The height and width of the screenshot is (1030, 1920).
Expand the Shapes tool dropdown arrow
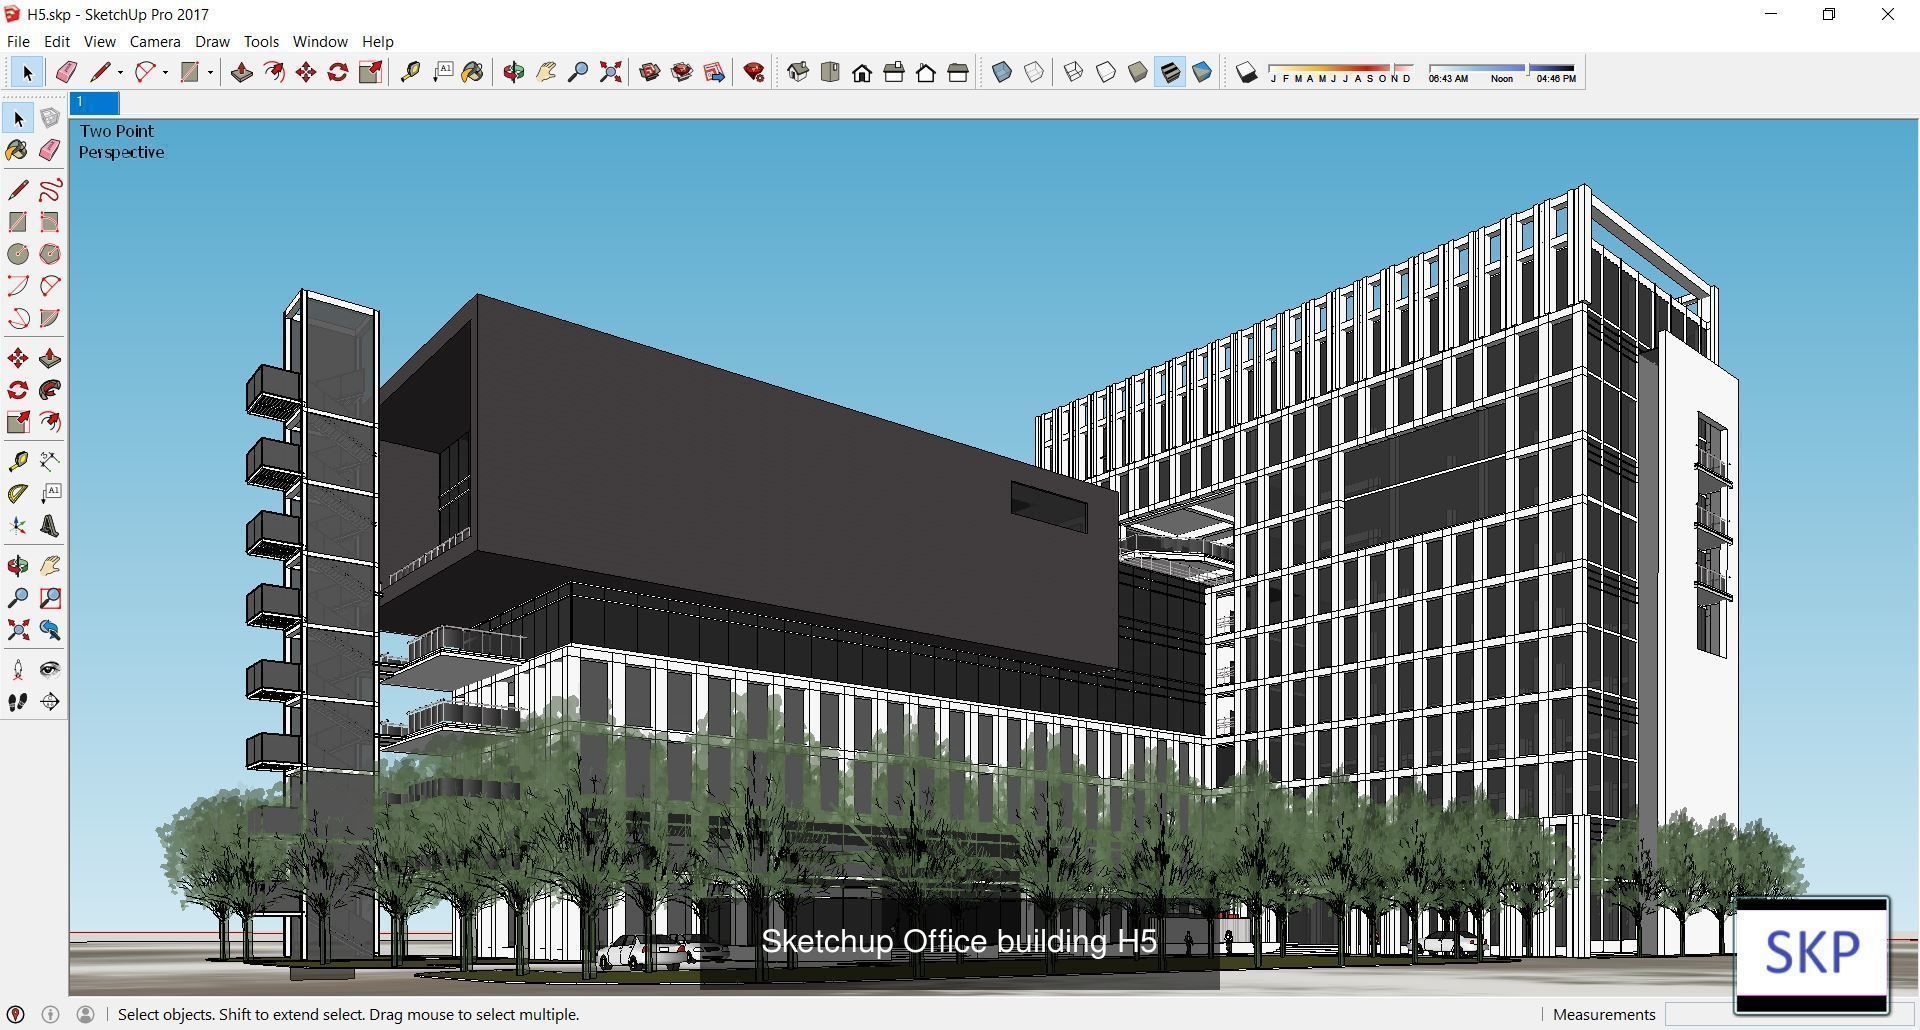point(210,72)
